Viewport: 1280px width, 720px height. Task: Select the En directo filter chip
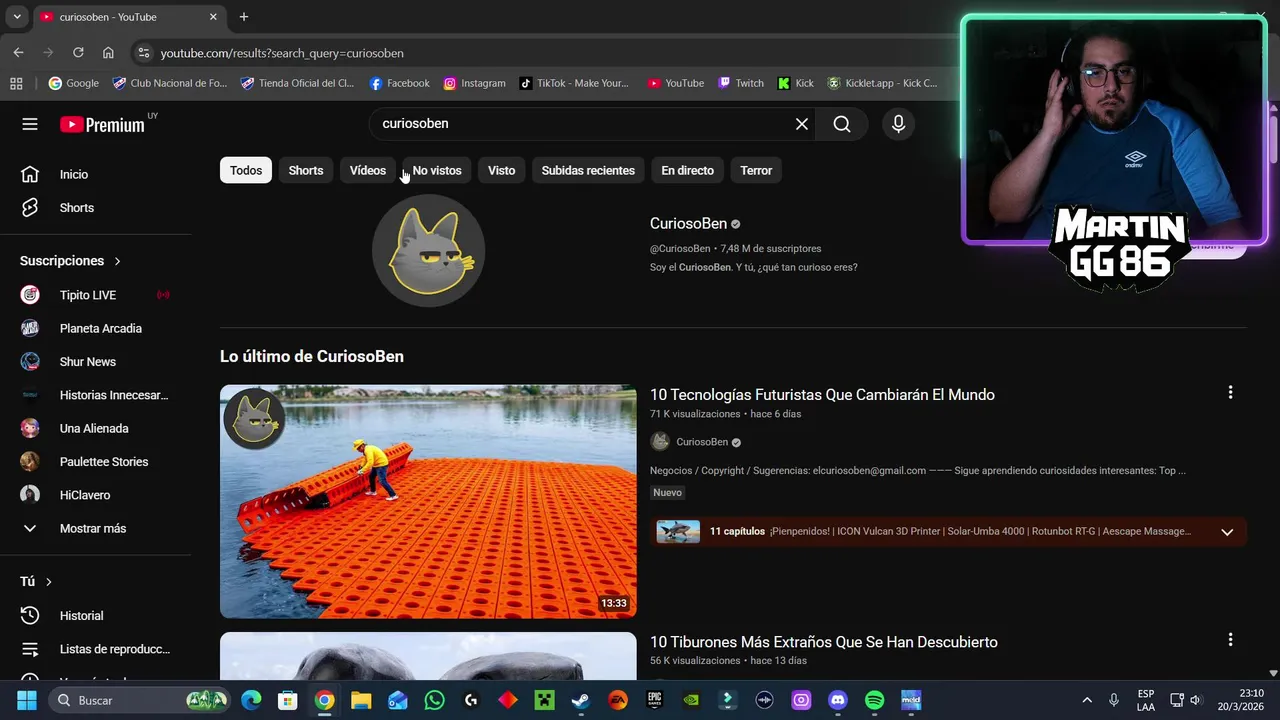point(687,170)
